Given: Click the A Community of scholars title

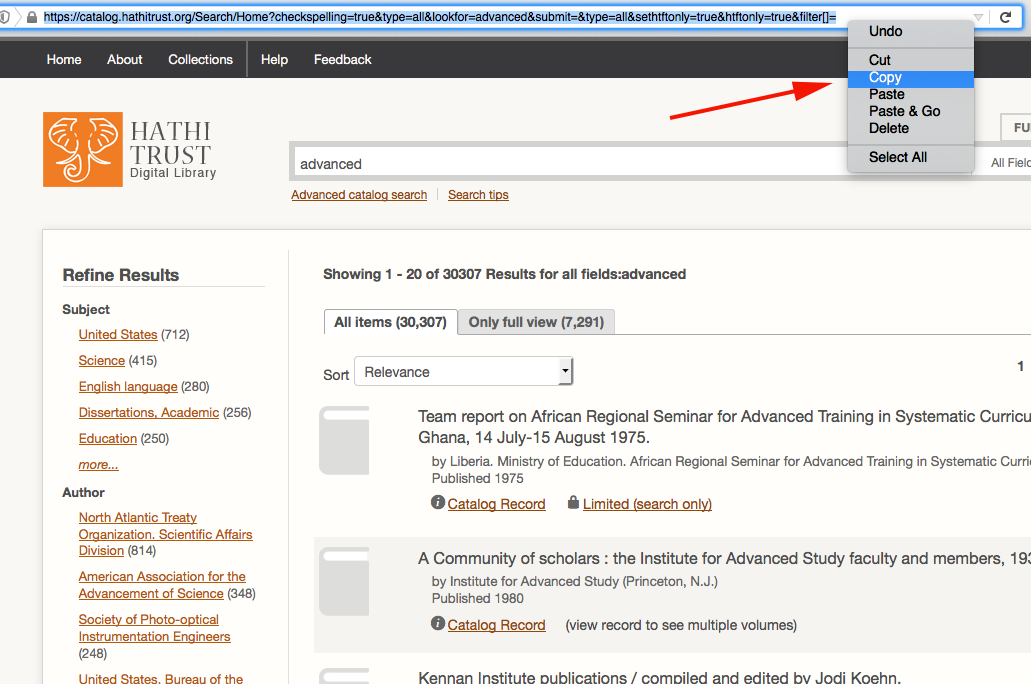Looking at the screenshot, I should point(724,558).
